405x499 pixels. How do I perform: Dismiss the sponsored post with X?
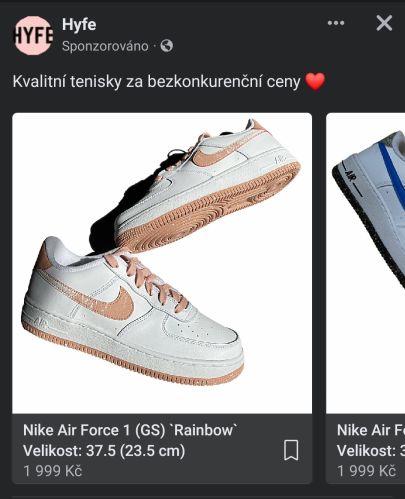tap(384, 23)
